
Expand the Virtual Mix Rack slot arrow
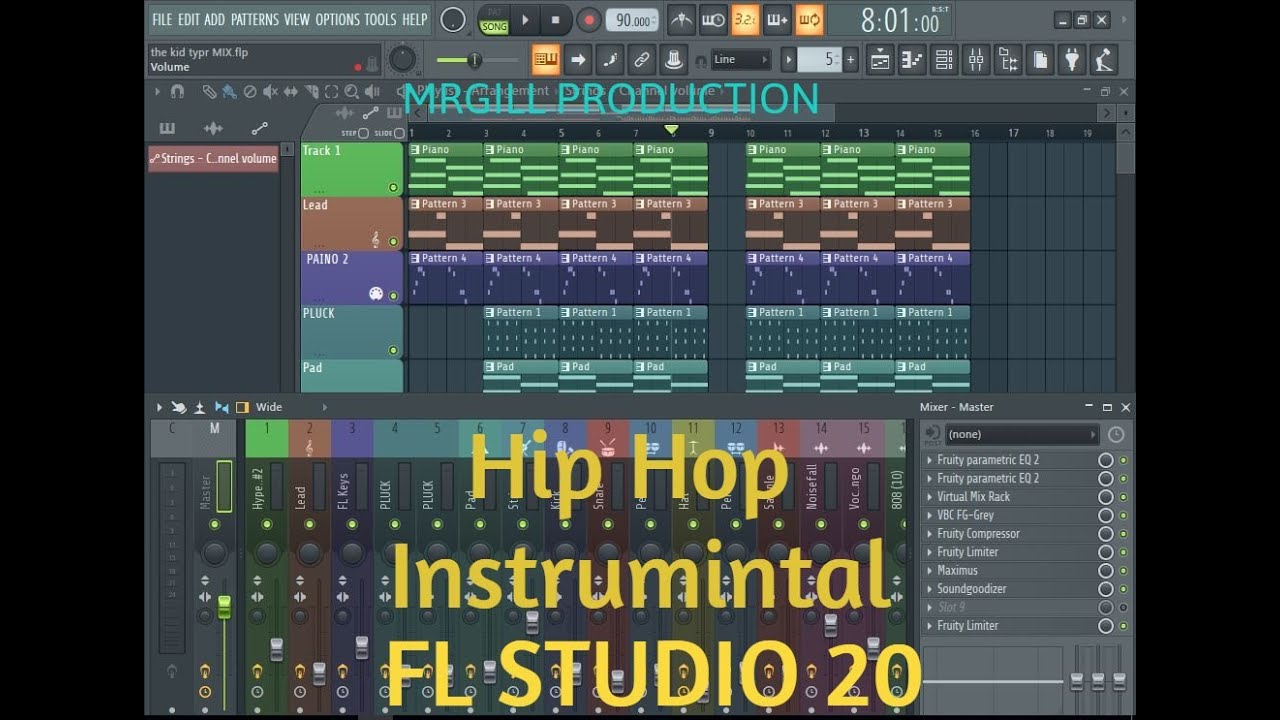929,497
